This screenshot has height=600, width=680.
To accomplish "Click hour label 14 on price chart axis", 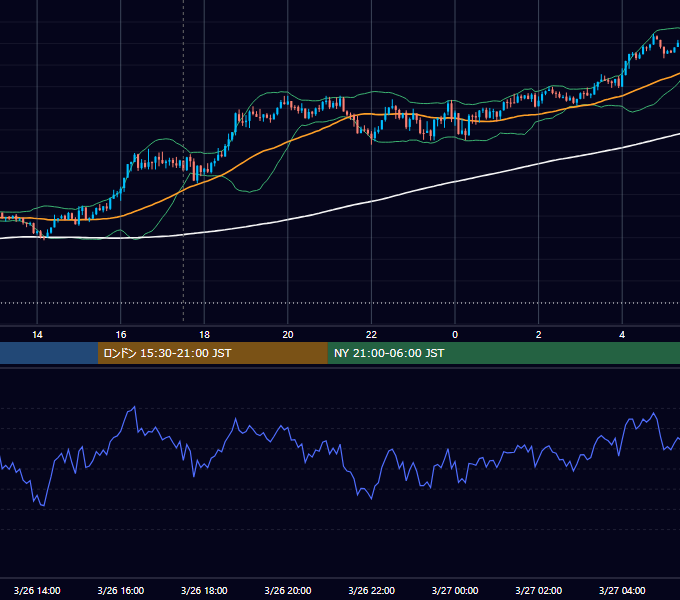I will [37, 335].
